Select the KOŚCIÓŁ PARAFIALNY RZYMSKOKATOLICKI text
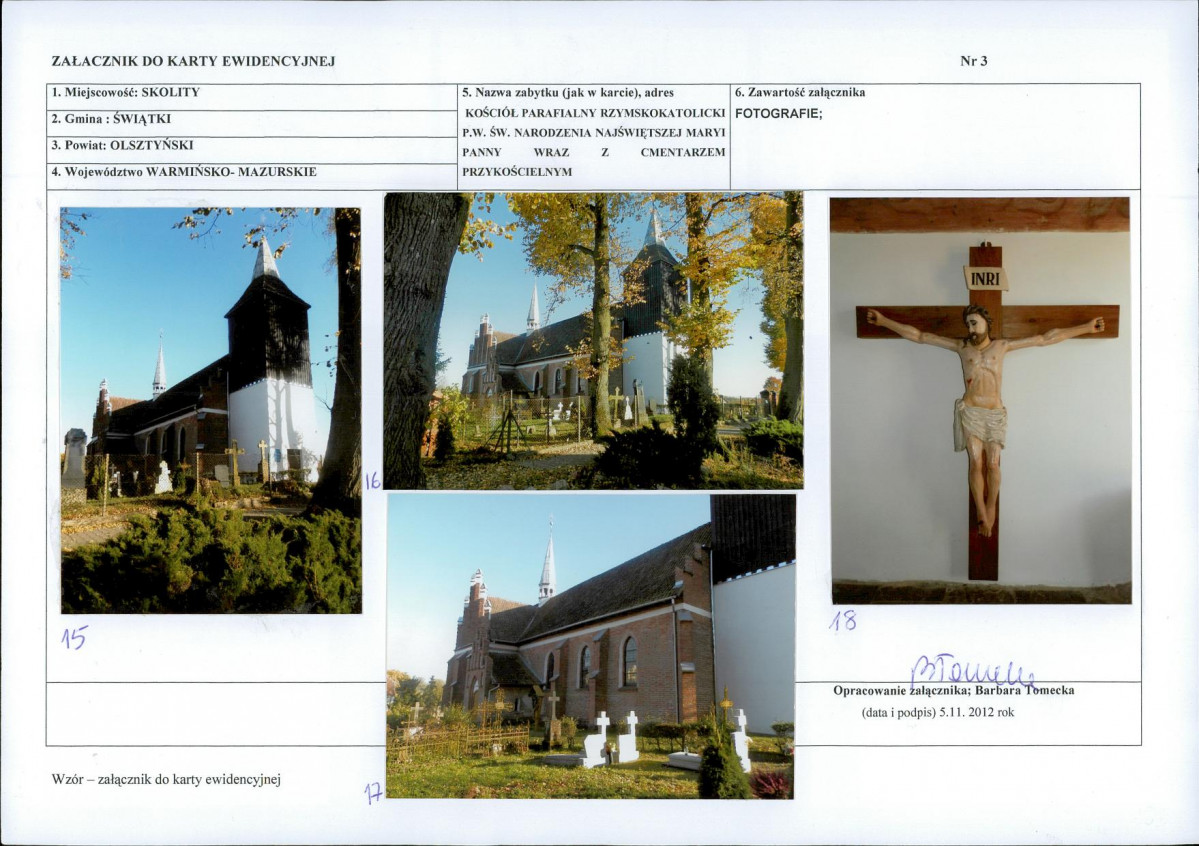1199x846 pixels. [595, 112]
